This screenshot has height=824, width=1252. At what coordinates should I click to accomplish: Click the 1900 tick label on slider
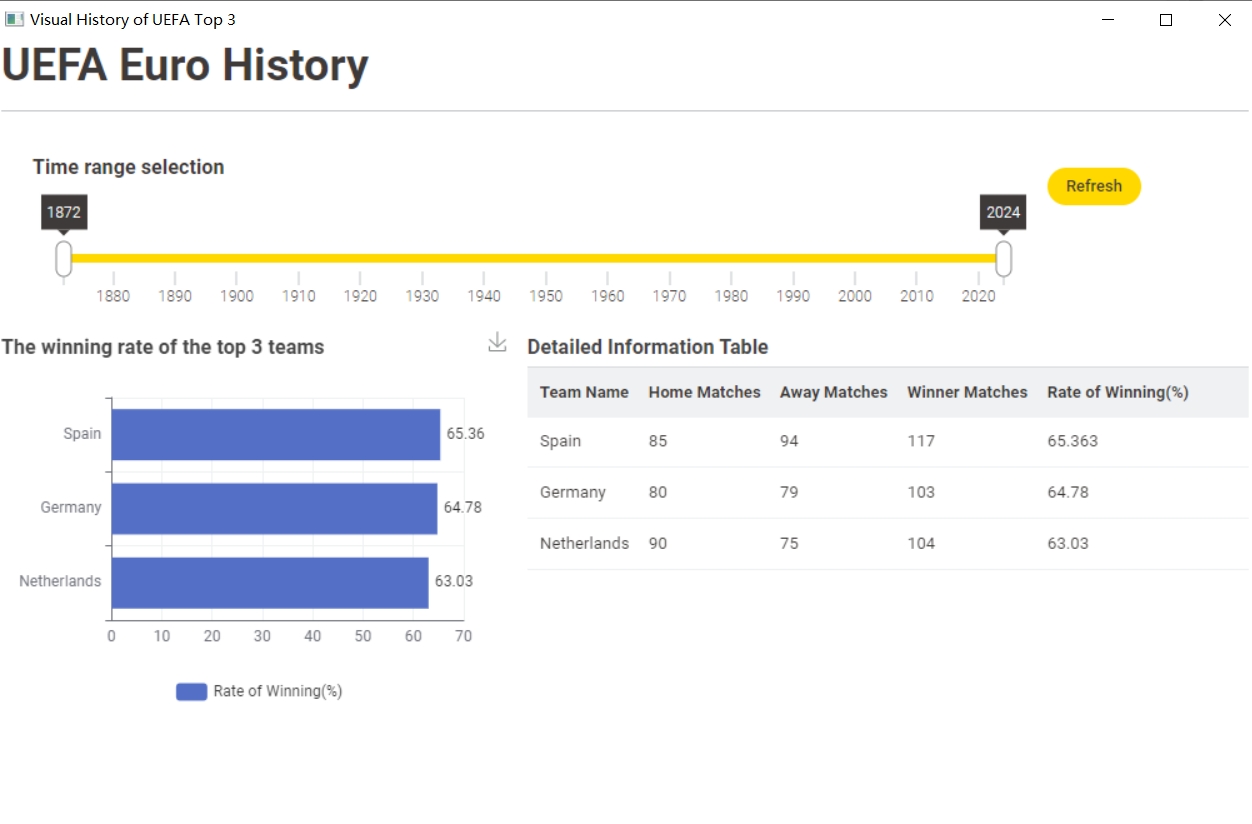pyautogui.click(x=237, y=296)
